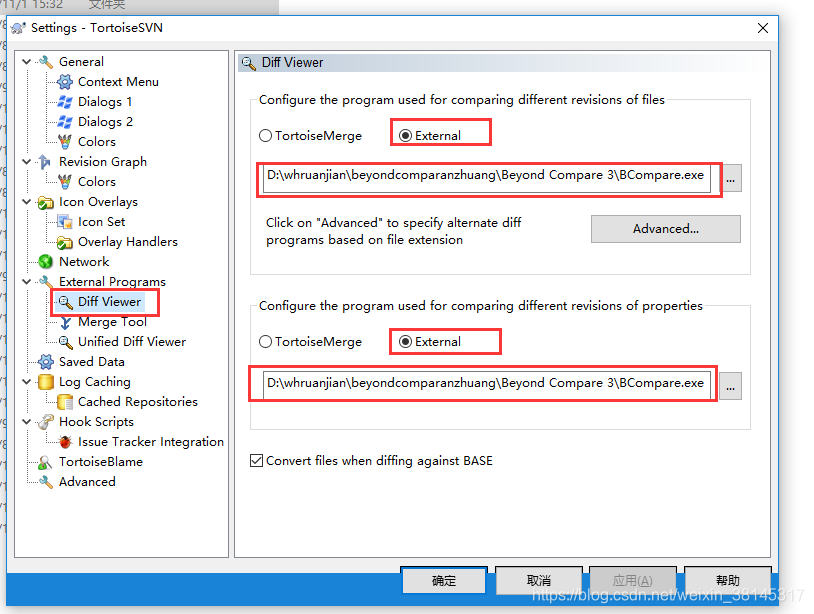Browse for the file diff program
The width and height of the screenshot is (814, 614).
pyautogui.click(x=730, y=179)
